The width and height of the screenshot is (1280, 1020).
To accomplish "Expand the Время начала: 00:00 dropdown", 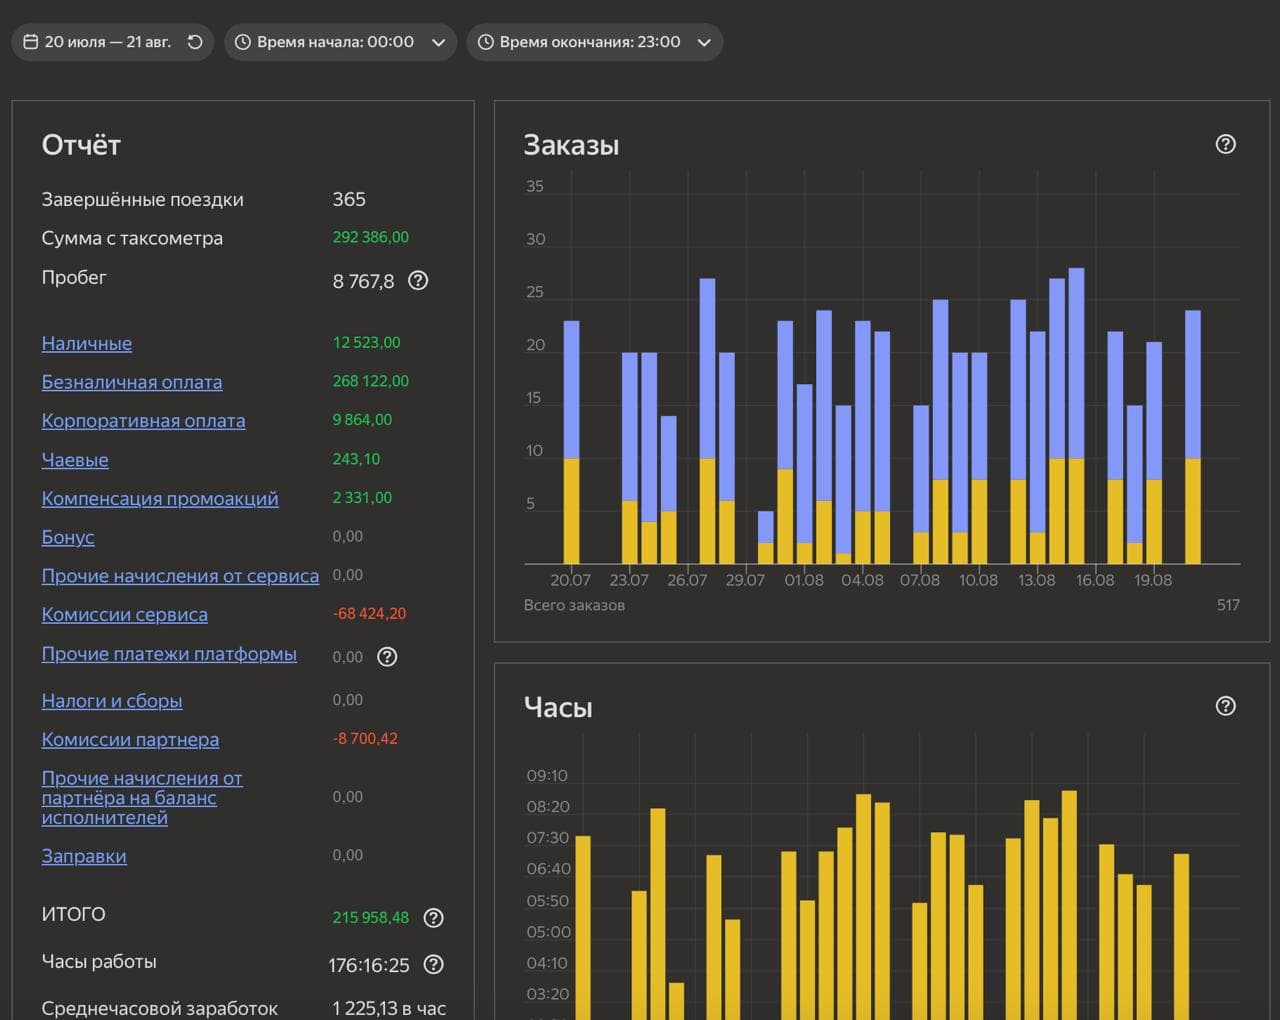I will pyautogui.click(x=340, y=42).
